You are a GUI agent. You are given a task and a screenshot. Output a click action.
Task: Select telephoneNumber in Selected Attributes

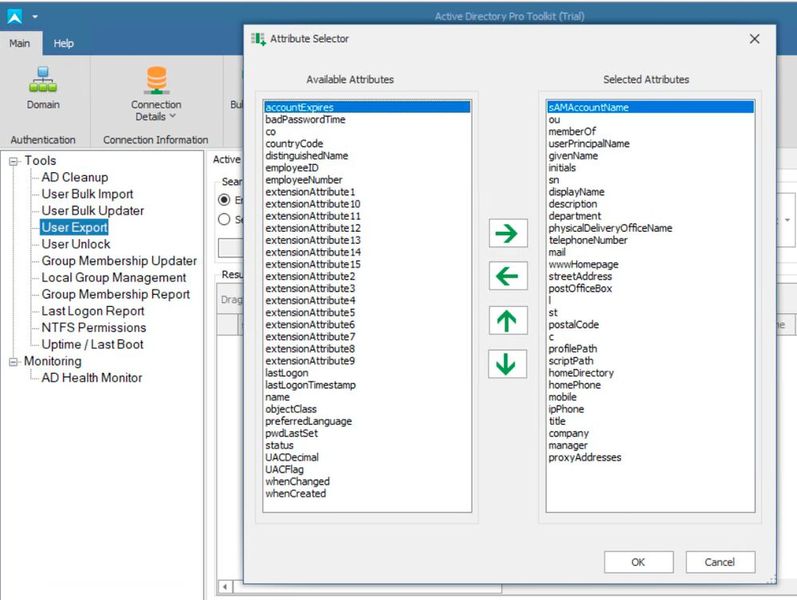click(x=588, y=240)
